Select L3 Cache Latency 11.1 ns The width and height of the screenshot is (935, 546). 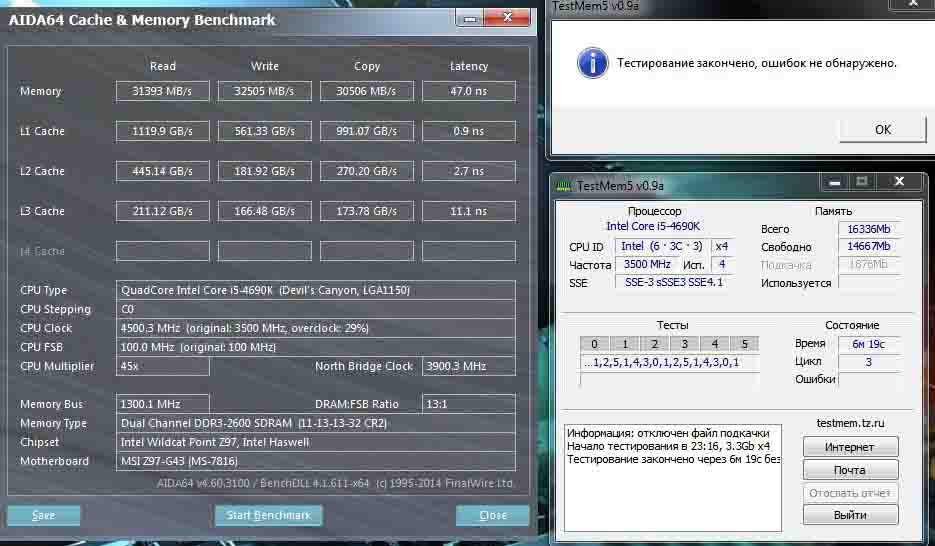[469, 211]
